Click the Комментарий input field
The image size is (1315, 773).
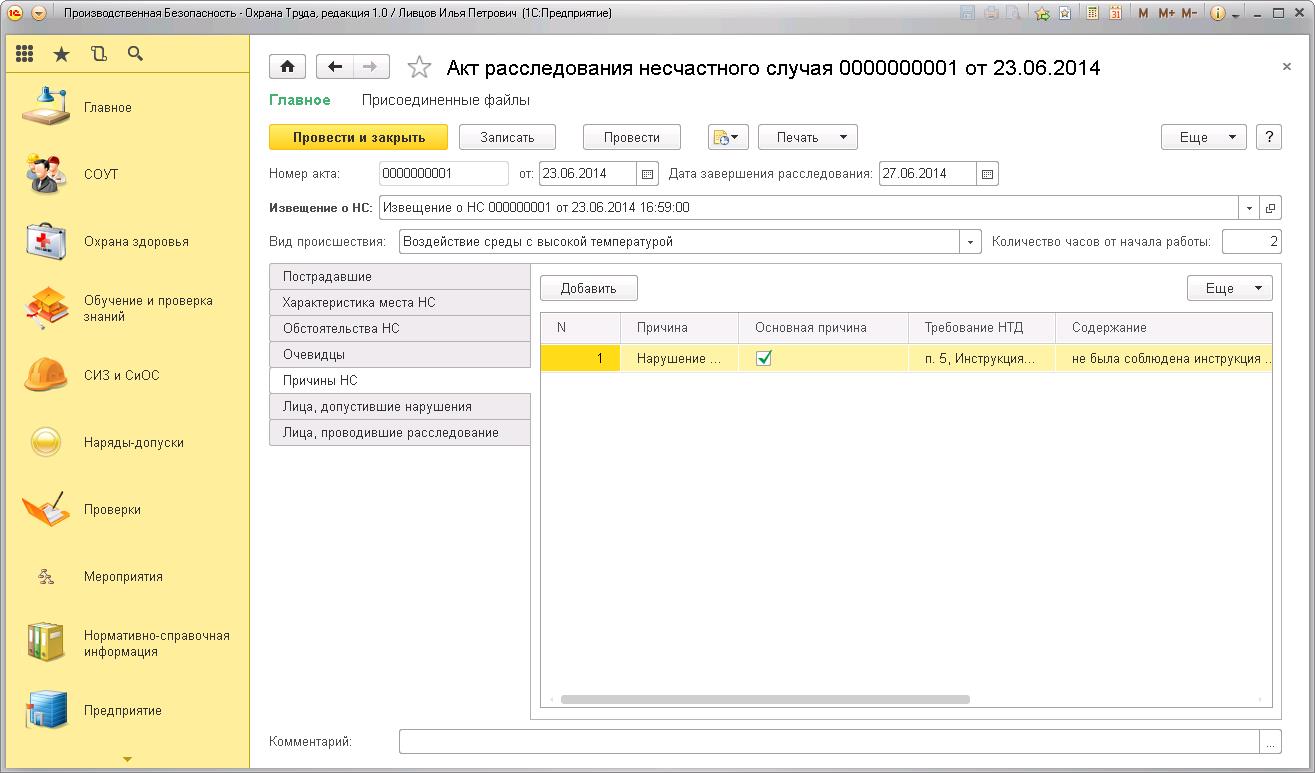pos(828,742)
